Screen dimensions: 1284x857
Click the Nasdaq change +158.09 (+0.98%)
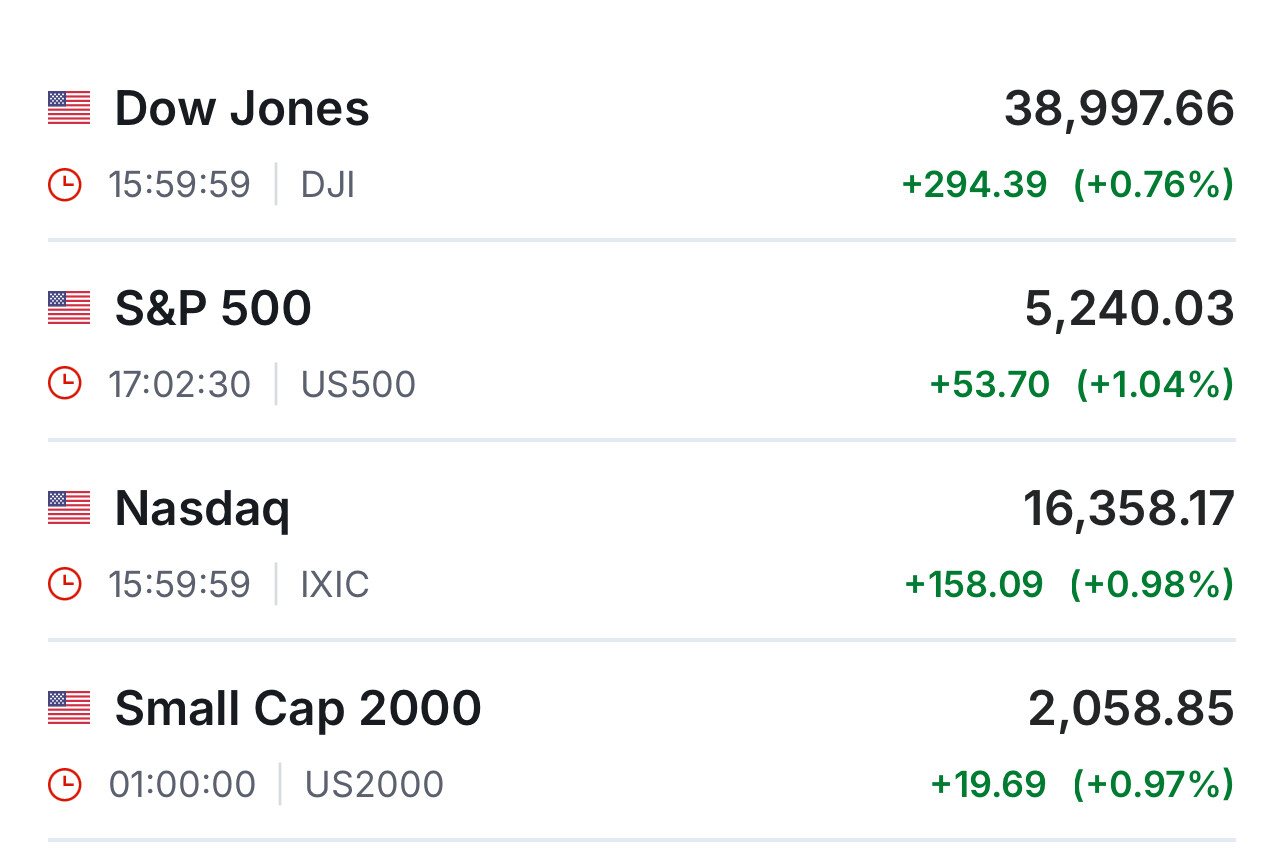(1068, 584)
